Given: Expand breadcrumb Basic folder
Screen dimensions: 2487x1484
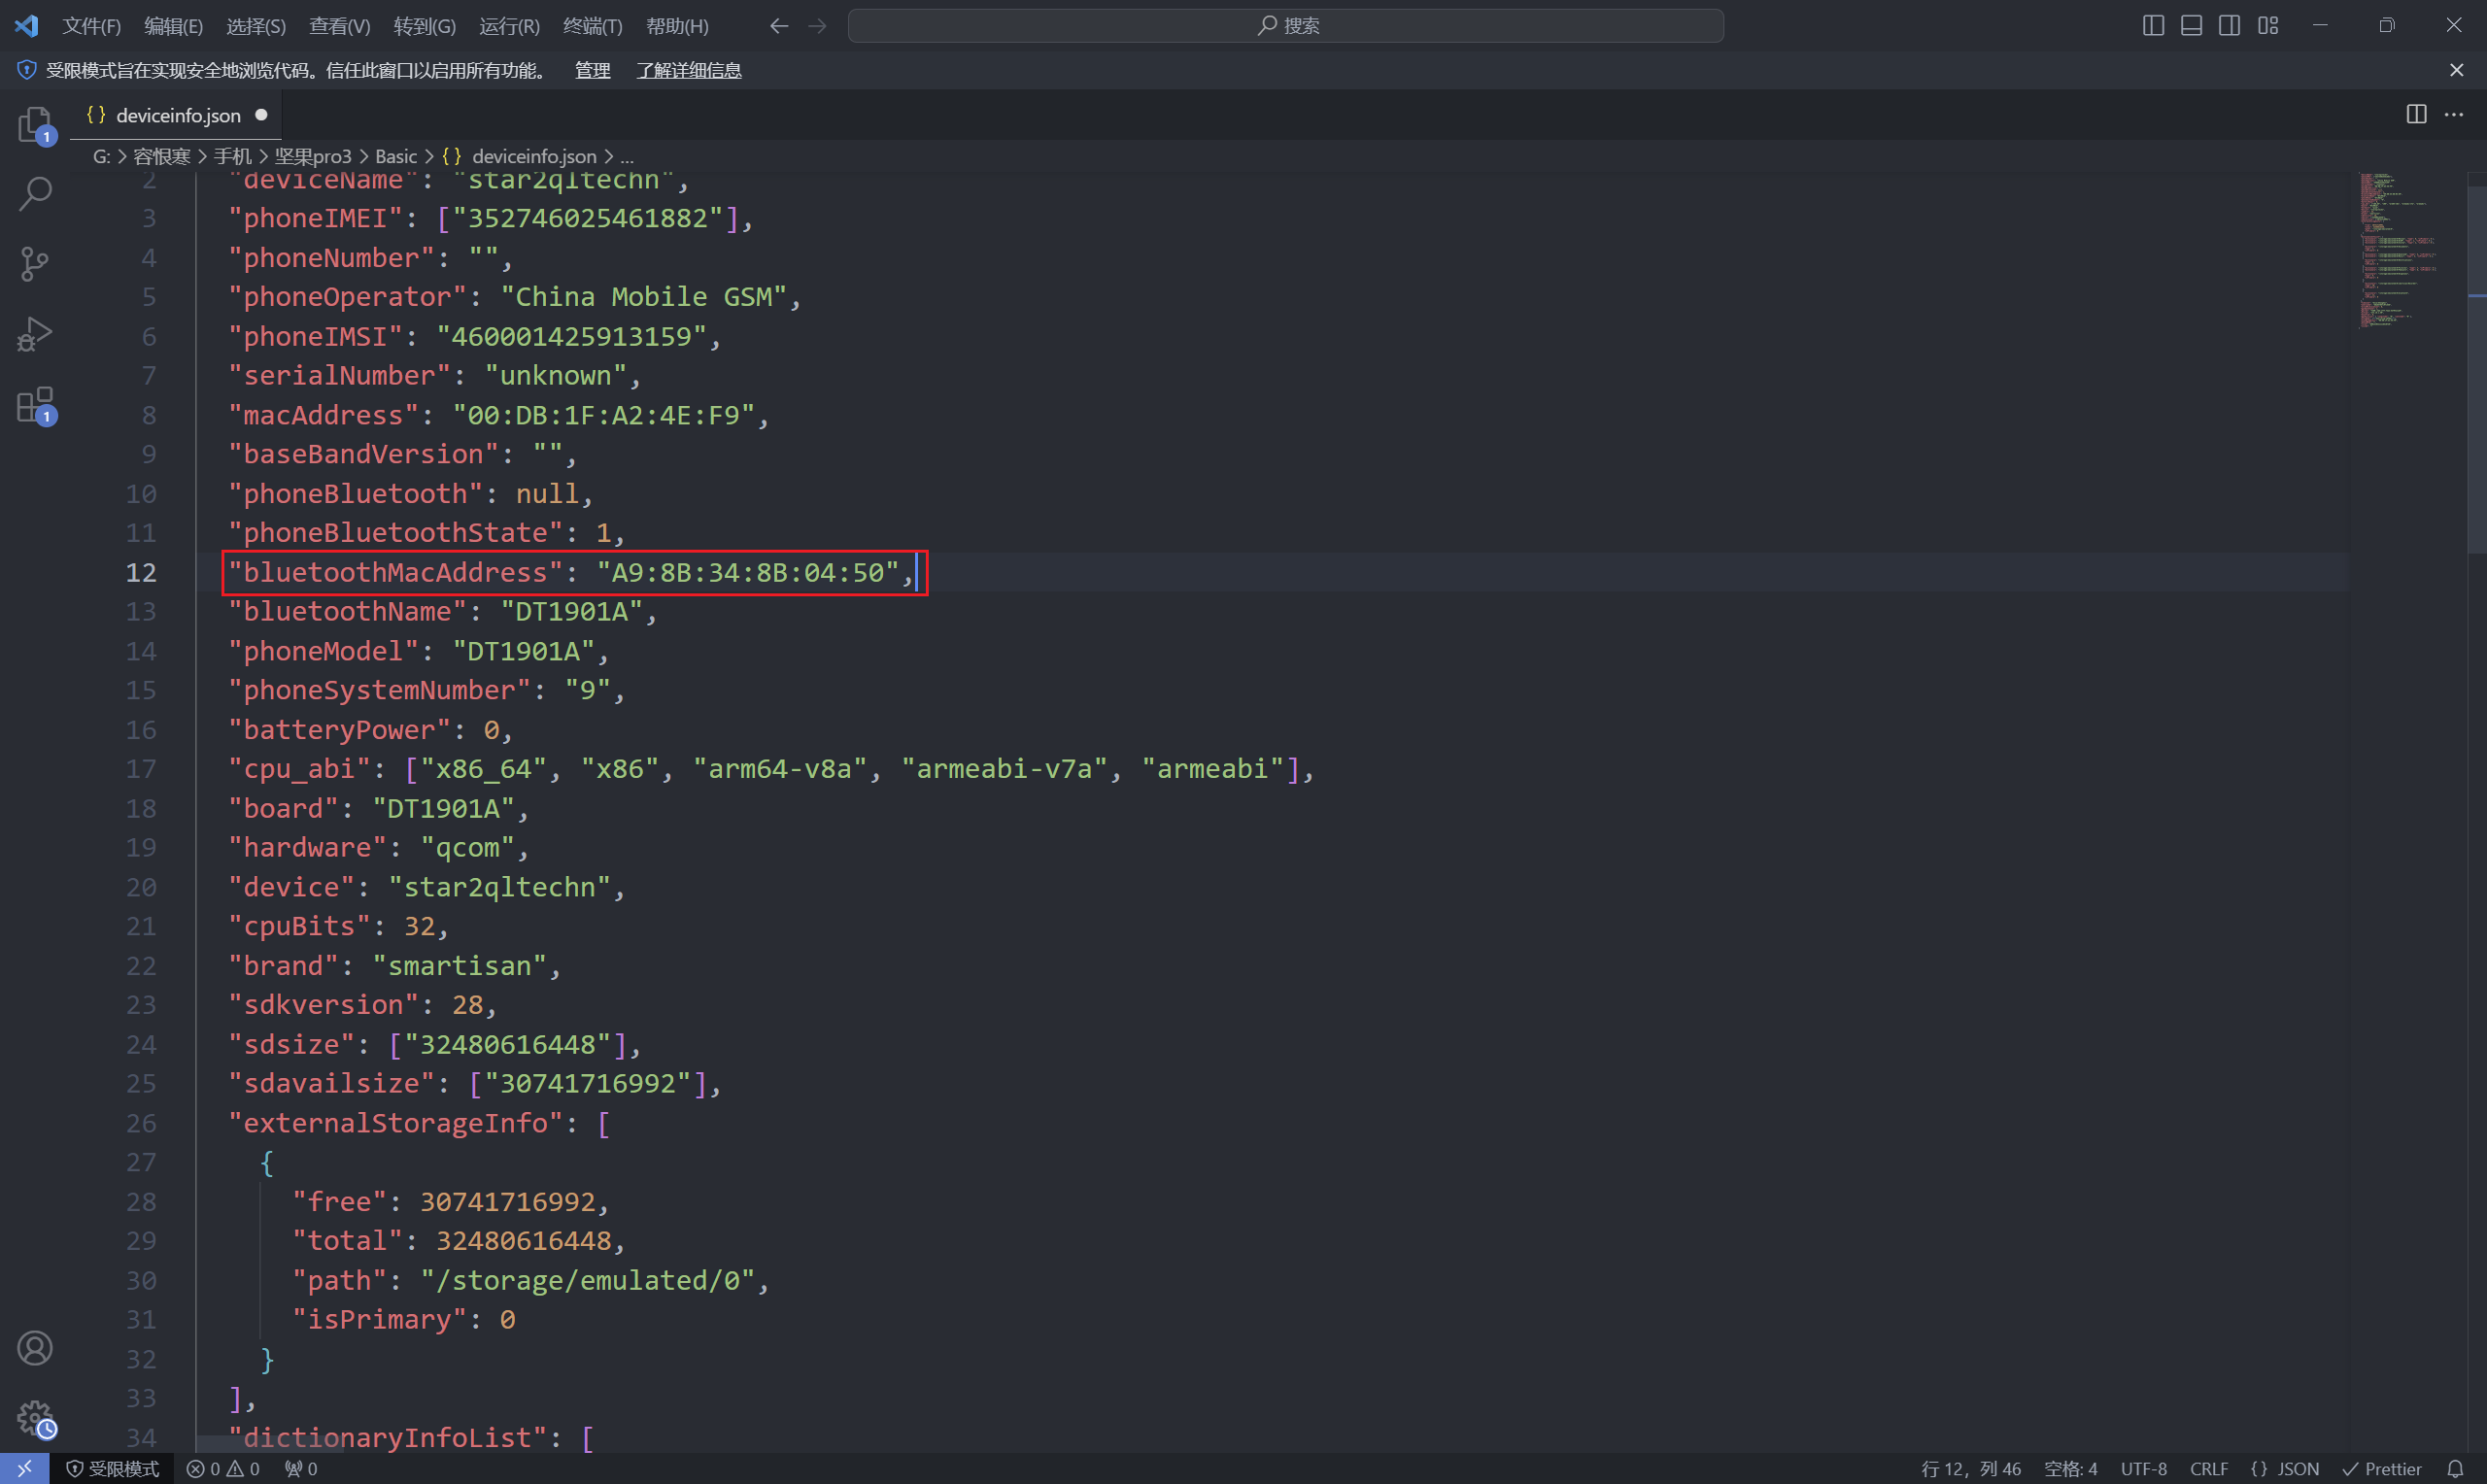Looking at the screenshot, I should pyautogui.click(x=396, y=156).
